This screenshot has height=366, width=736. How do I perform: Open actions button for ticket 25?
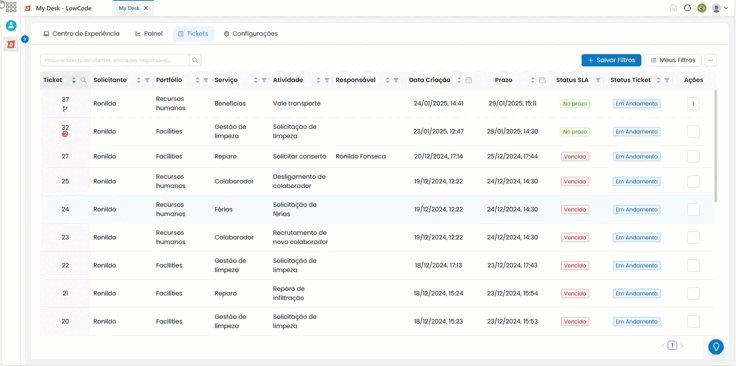point(693,181)
